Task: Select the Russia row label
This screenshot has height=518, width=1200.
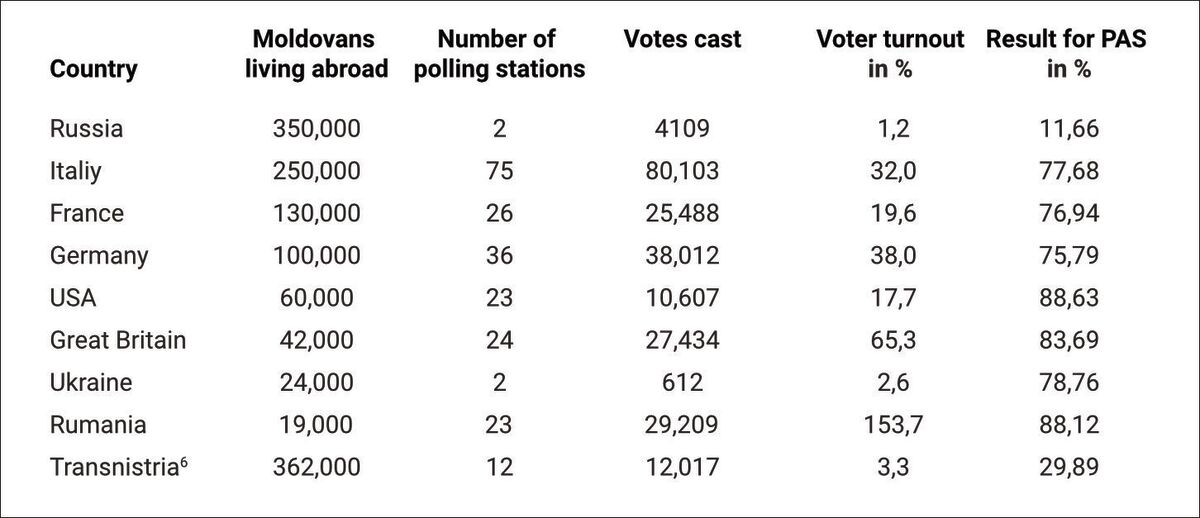Action: pyautogui.click(x=87, y=129)
